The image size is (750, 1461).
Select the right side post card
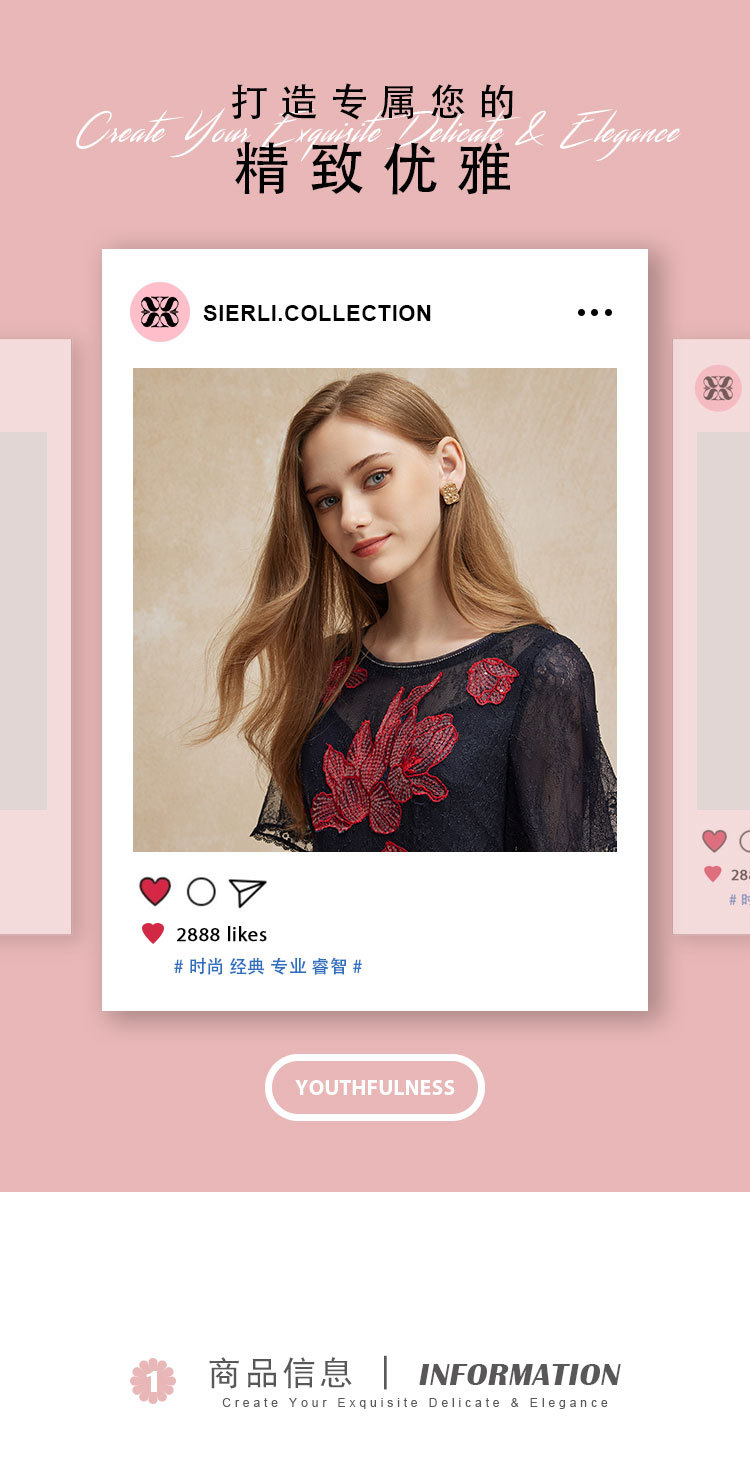(x=712, y=636)
